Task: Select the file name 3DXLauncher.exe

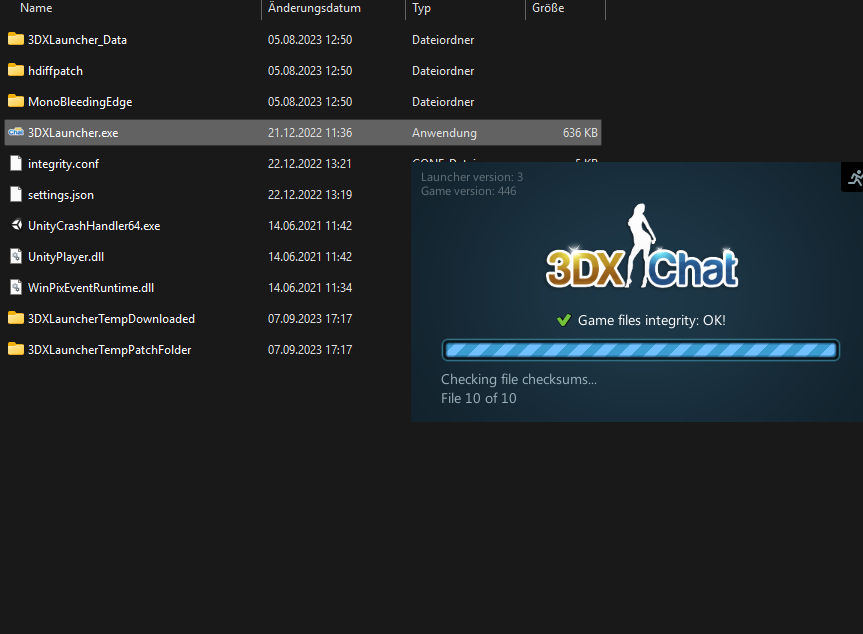Action: click(73, 133)
